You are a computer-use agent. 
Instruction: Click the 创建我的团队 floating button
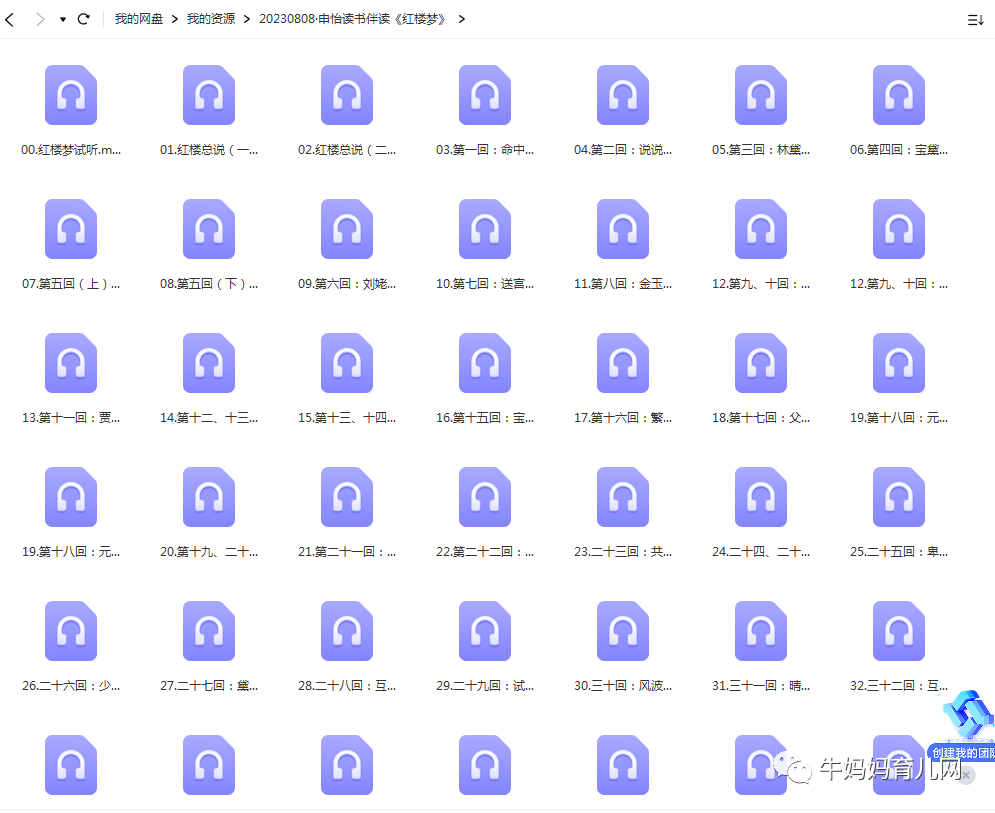962,753
